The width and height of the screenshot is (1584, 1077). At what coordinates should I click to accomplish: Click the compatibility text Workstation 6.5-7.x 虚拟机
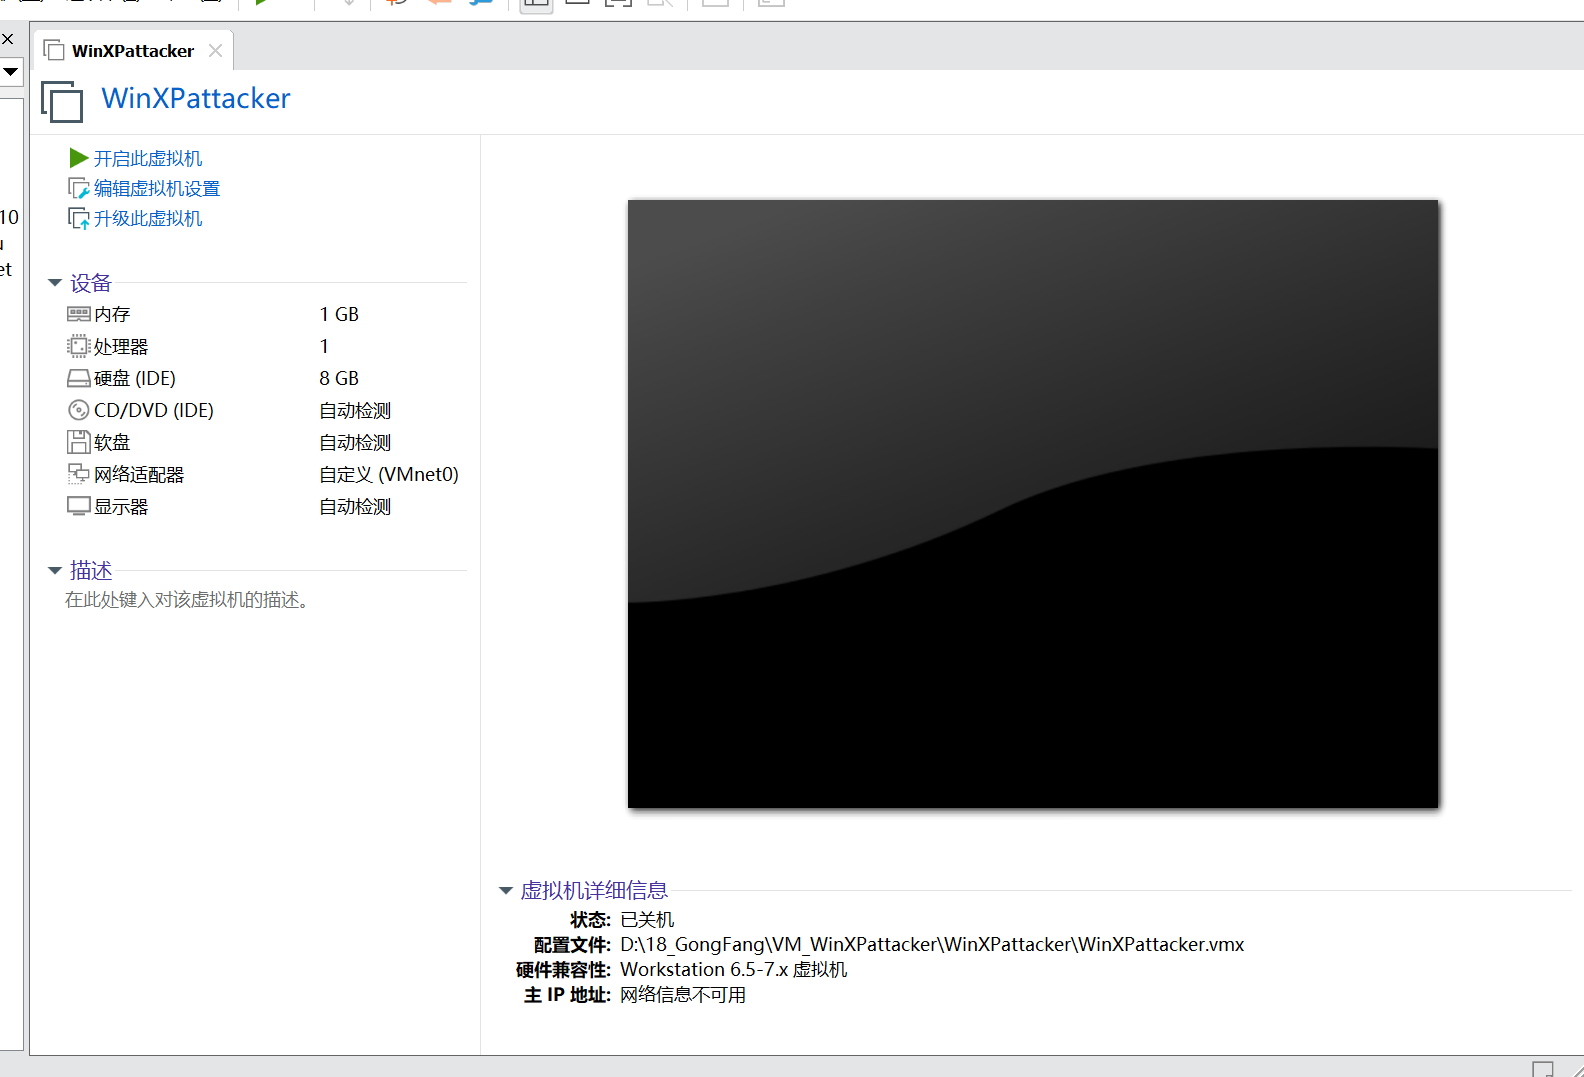click(733, 969)
